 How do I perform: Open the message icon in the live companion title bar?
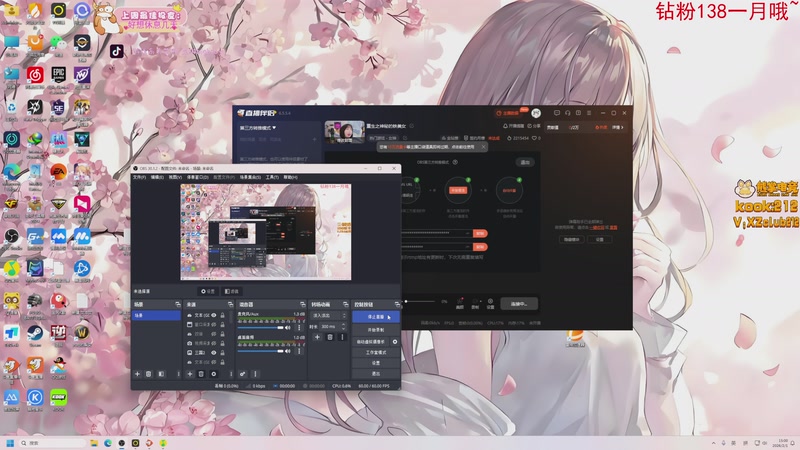point(557,113)
